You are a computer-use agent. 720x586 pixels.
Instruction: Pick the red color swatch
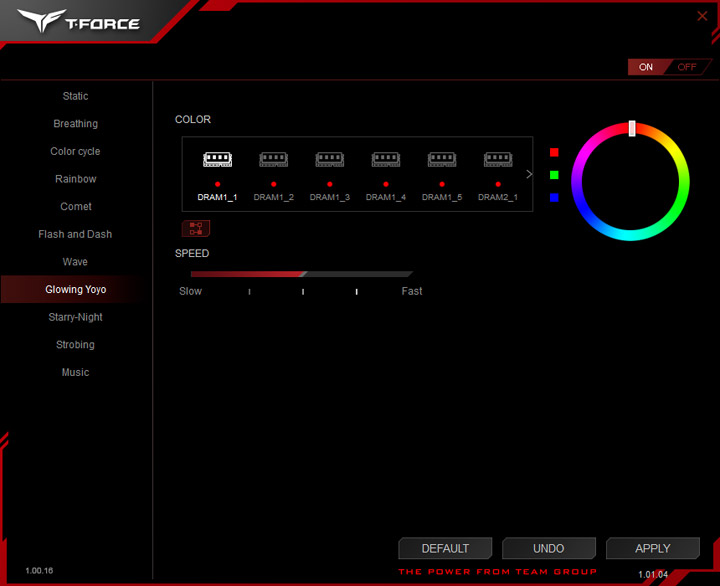pyautogui.click(x=554, y=152)
